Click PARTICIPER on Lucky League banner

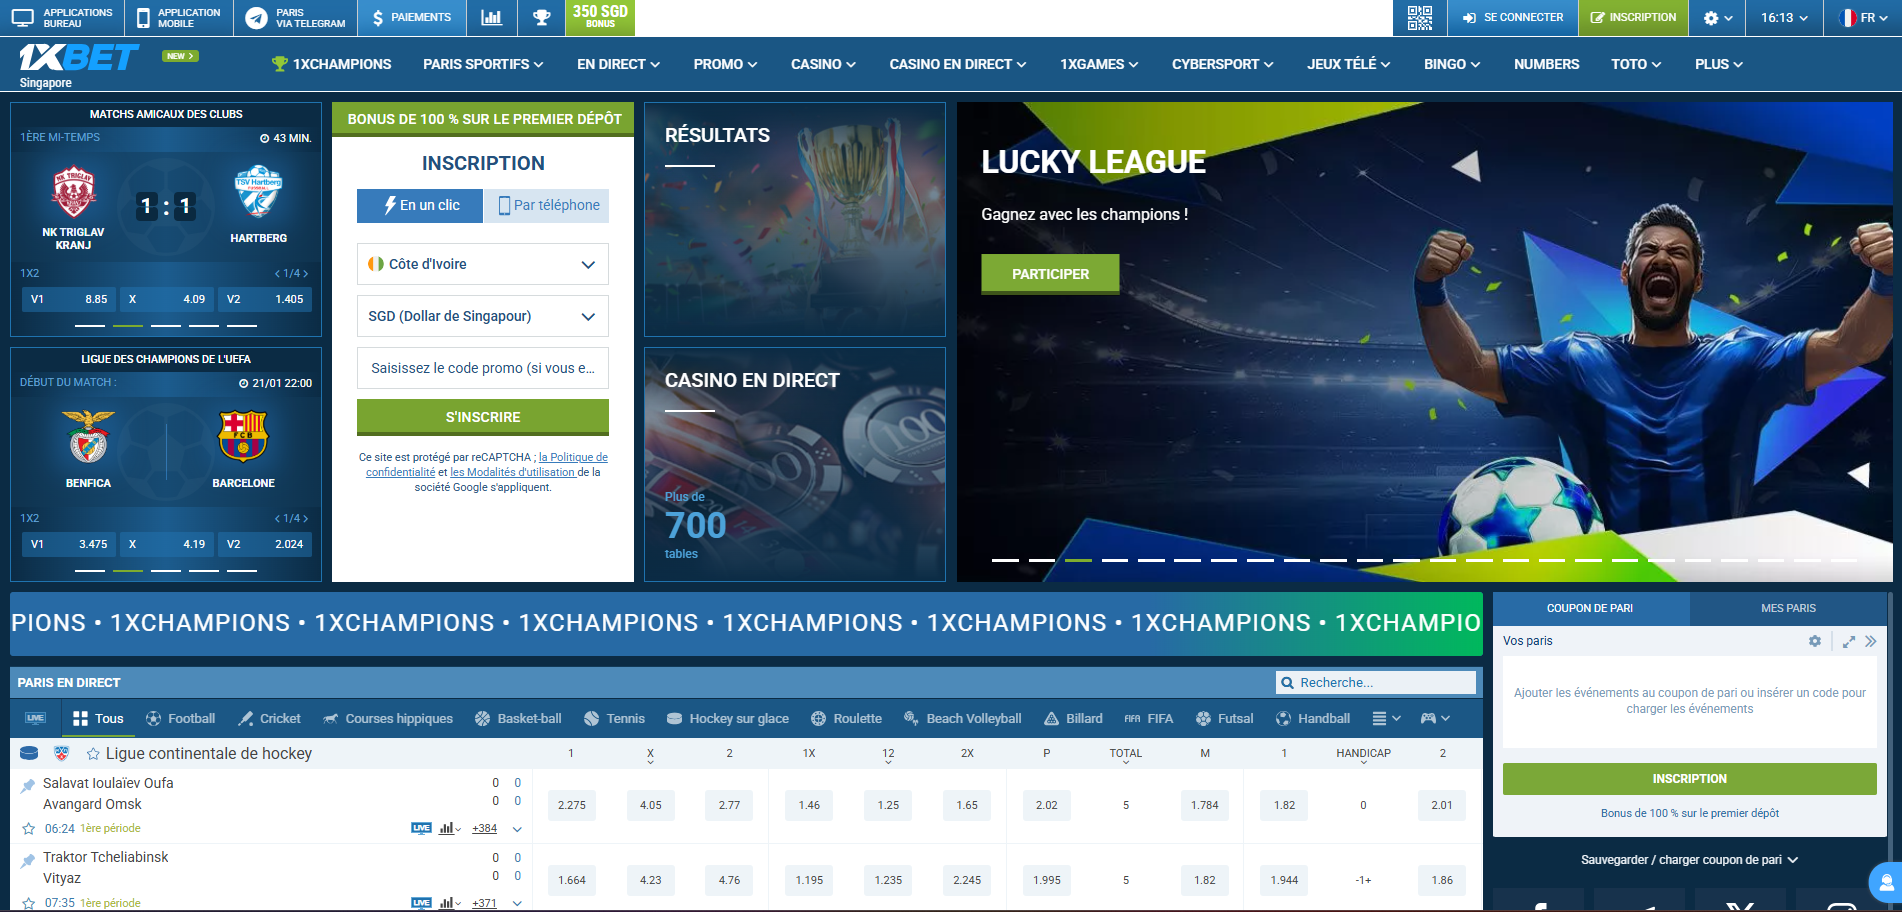[x=1050, y=274]
